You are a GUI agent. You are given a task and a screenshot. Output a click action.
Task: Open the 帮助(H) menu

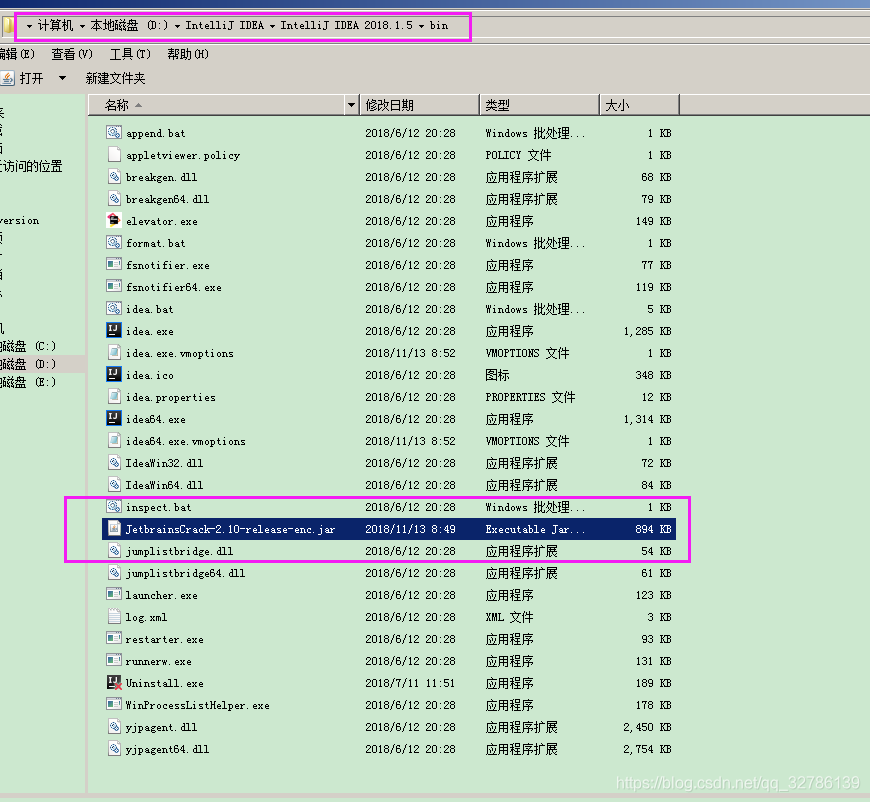pos(188,54)
